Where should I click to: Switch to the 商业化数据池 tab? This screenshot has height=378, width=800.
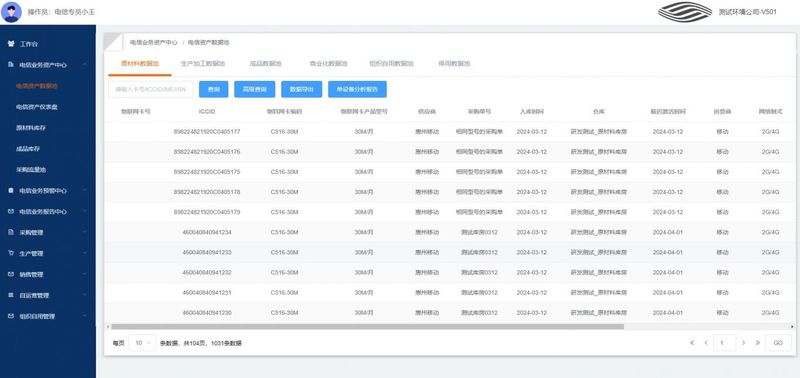329,64
